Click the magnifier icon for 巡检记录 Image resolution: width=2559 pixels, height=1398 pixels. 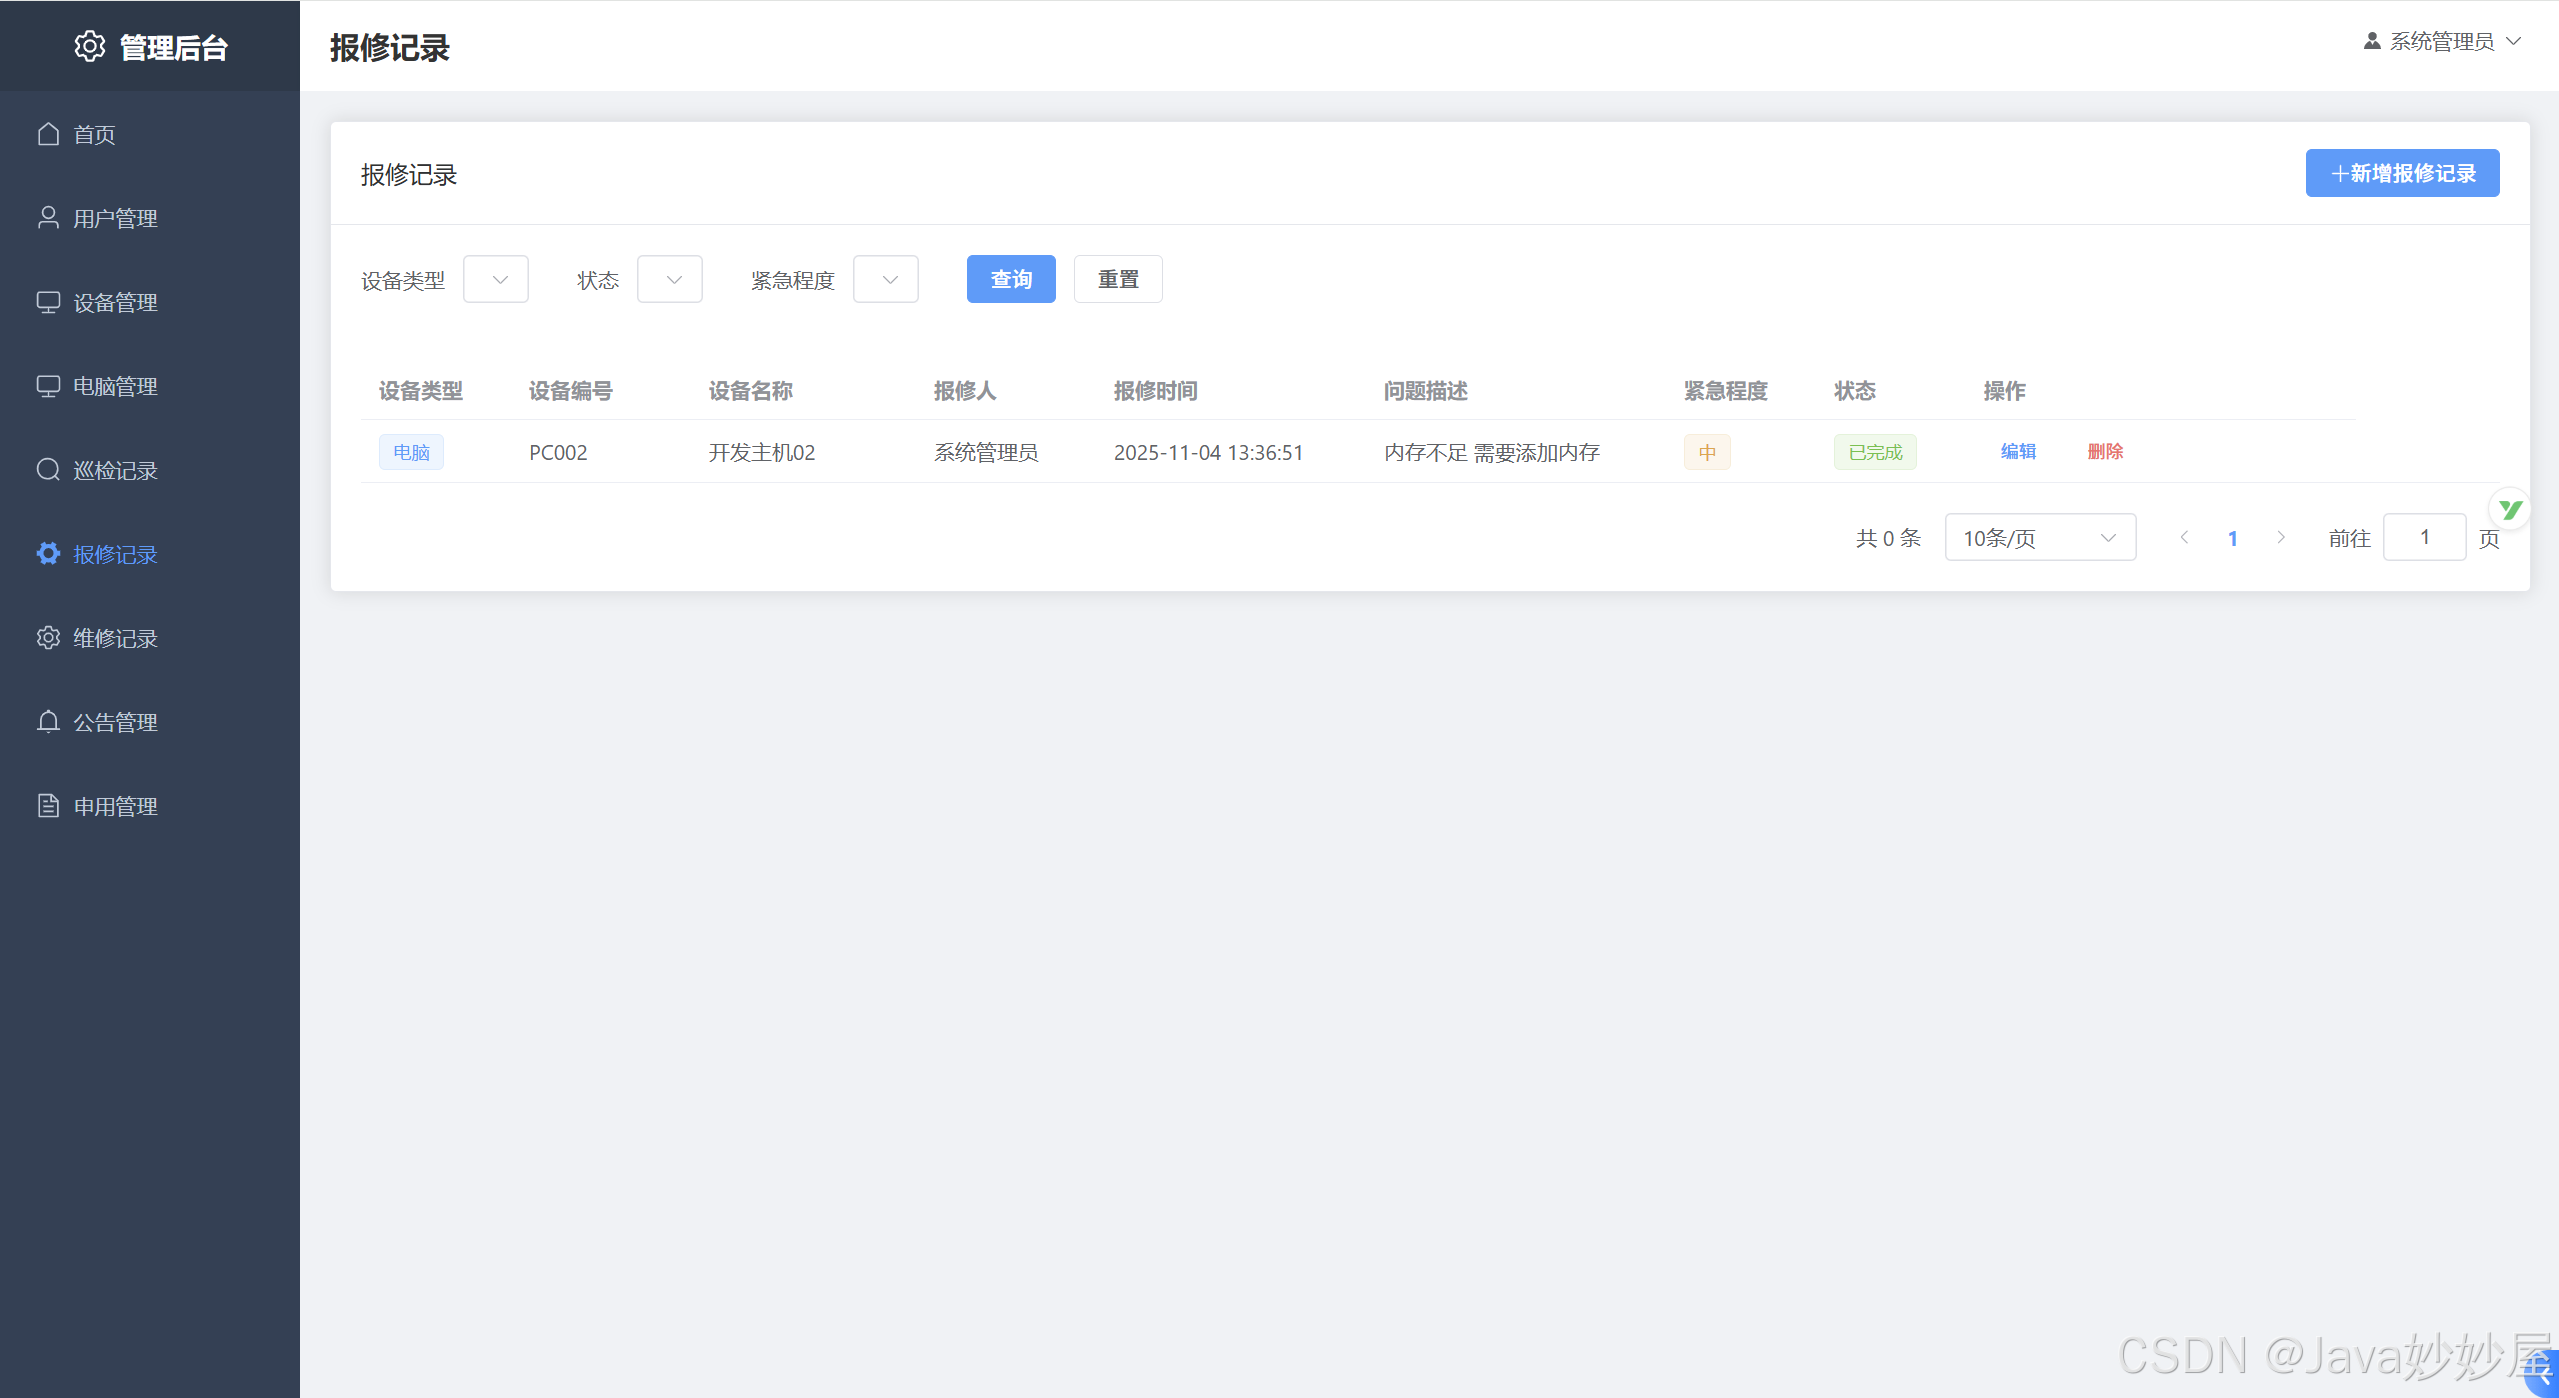(x=48, y=470)
